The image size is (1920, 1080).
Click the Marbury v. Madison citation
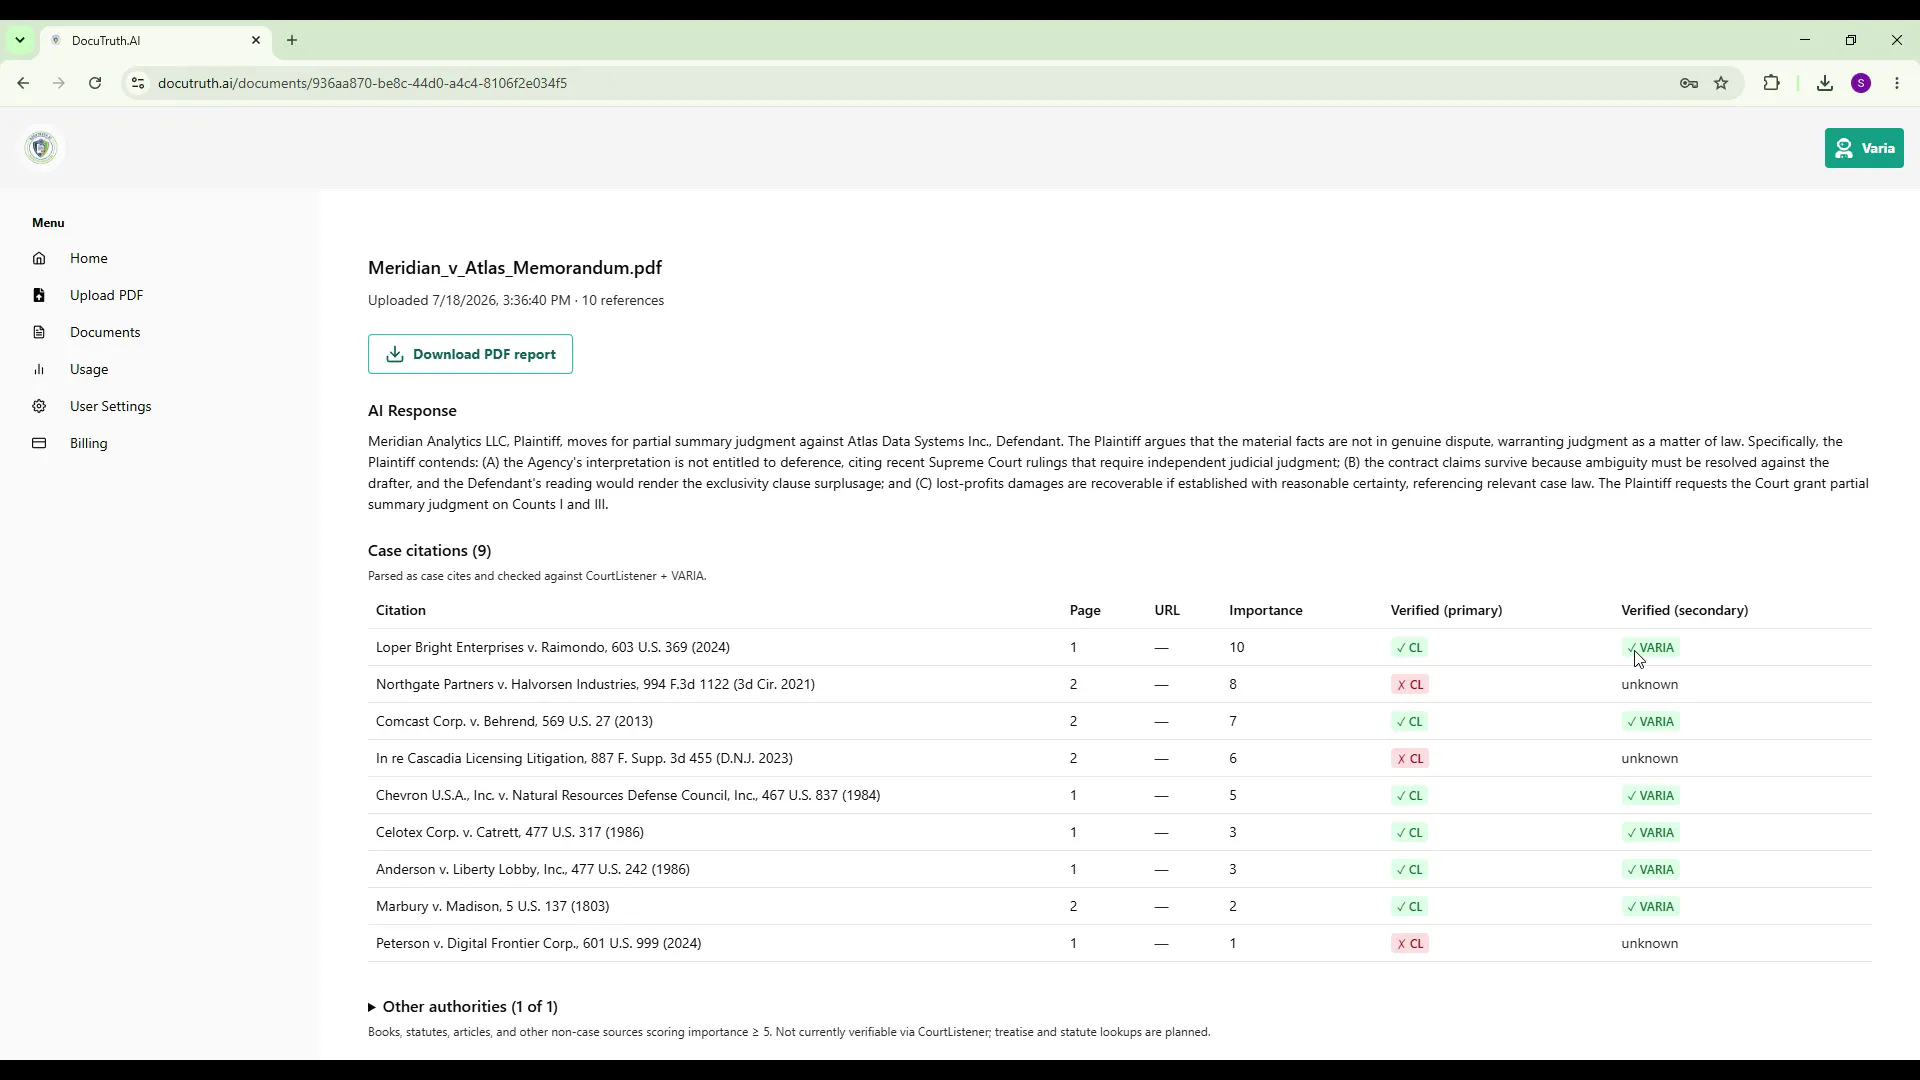[492, 906]
